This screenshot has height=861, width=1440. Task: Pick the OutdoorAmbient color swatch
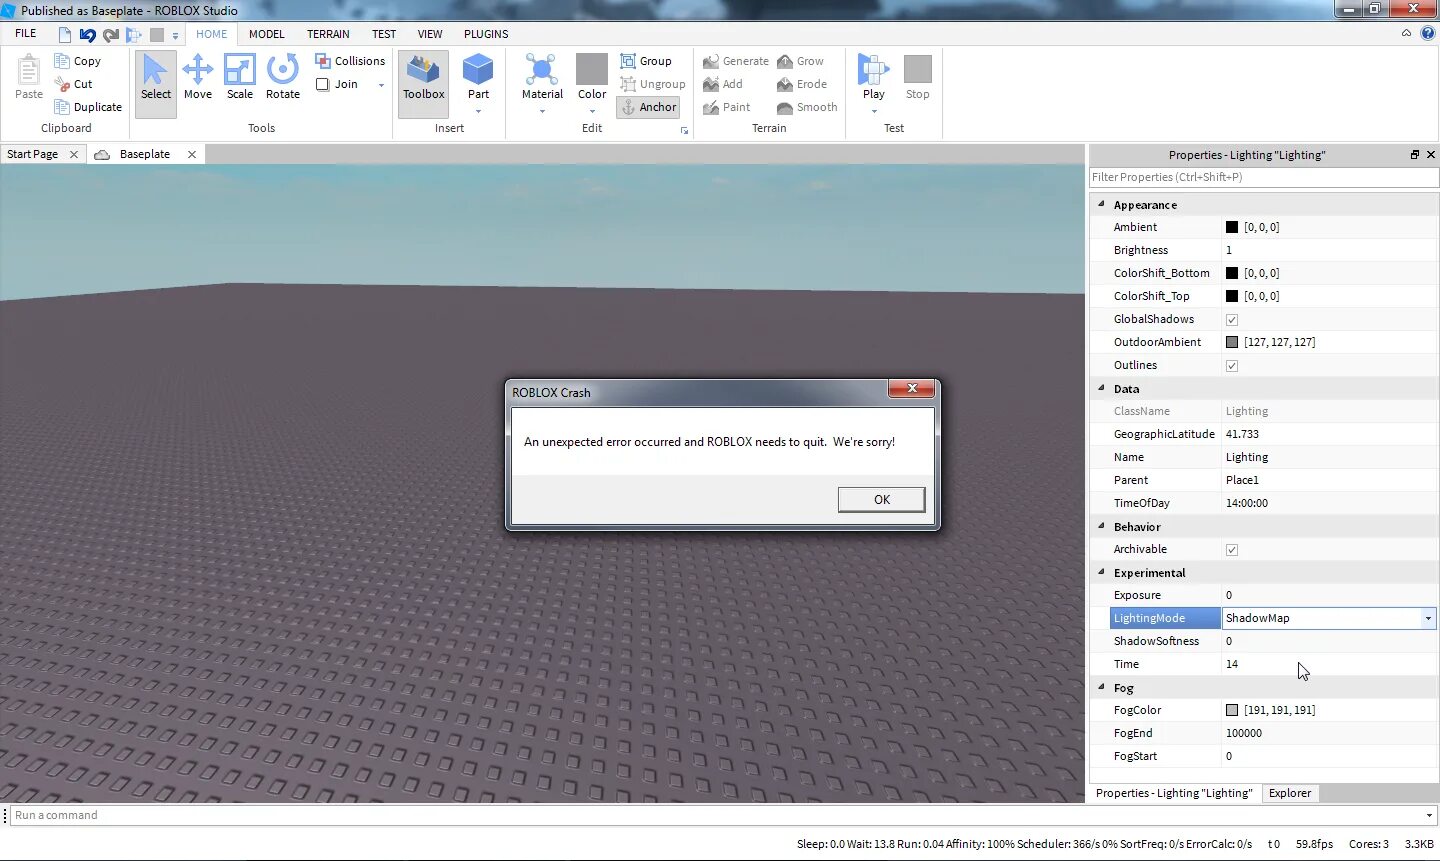pos(1232,343)
